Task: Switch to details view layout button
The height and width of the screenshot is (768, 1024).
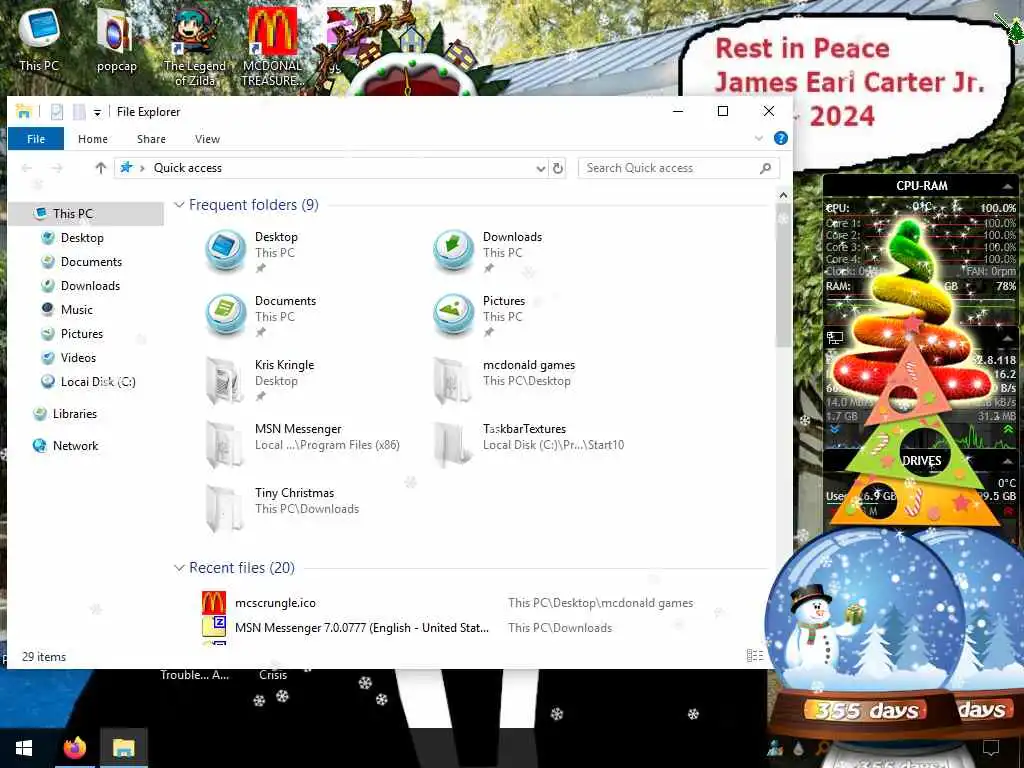Action: 755,656
